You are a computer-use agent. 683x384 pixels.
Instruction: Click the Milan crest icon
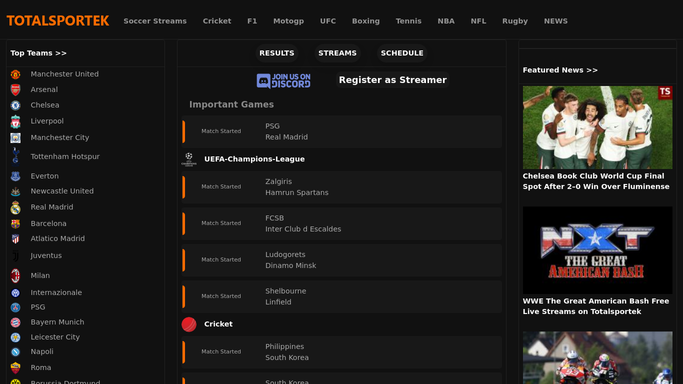pos(15,276)
